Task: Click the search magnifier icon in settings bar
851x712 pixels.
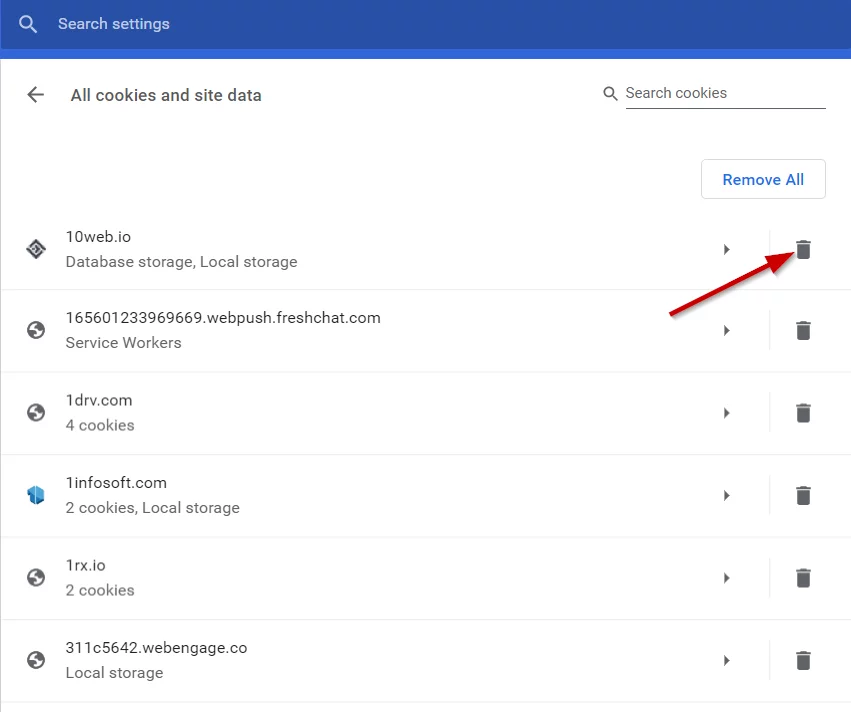Action: click(28, 24)
